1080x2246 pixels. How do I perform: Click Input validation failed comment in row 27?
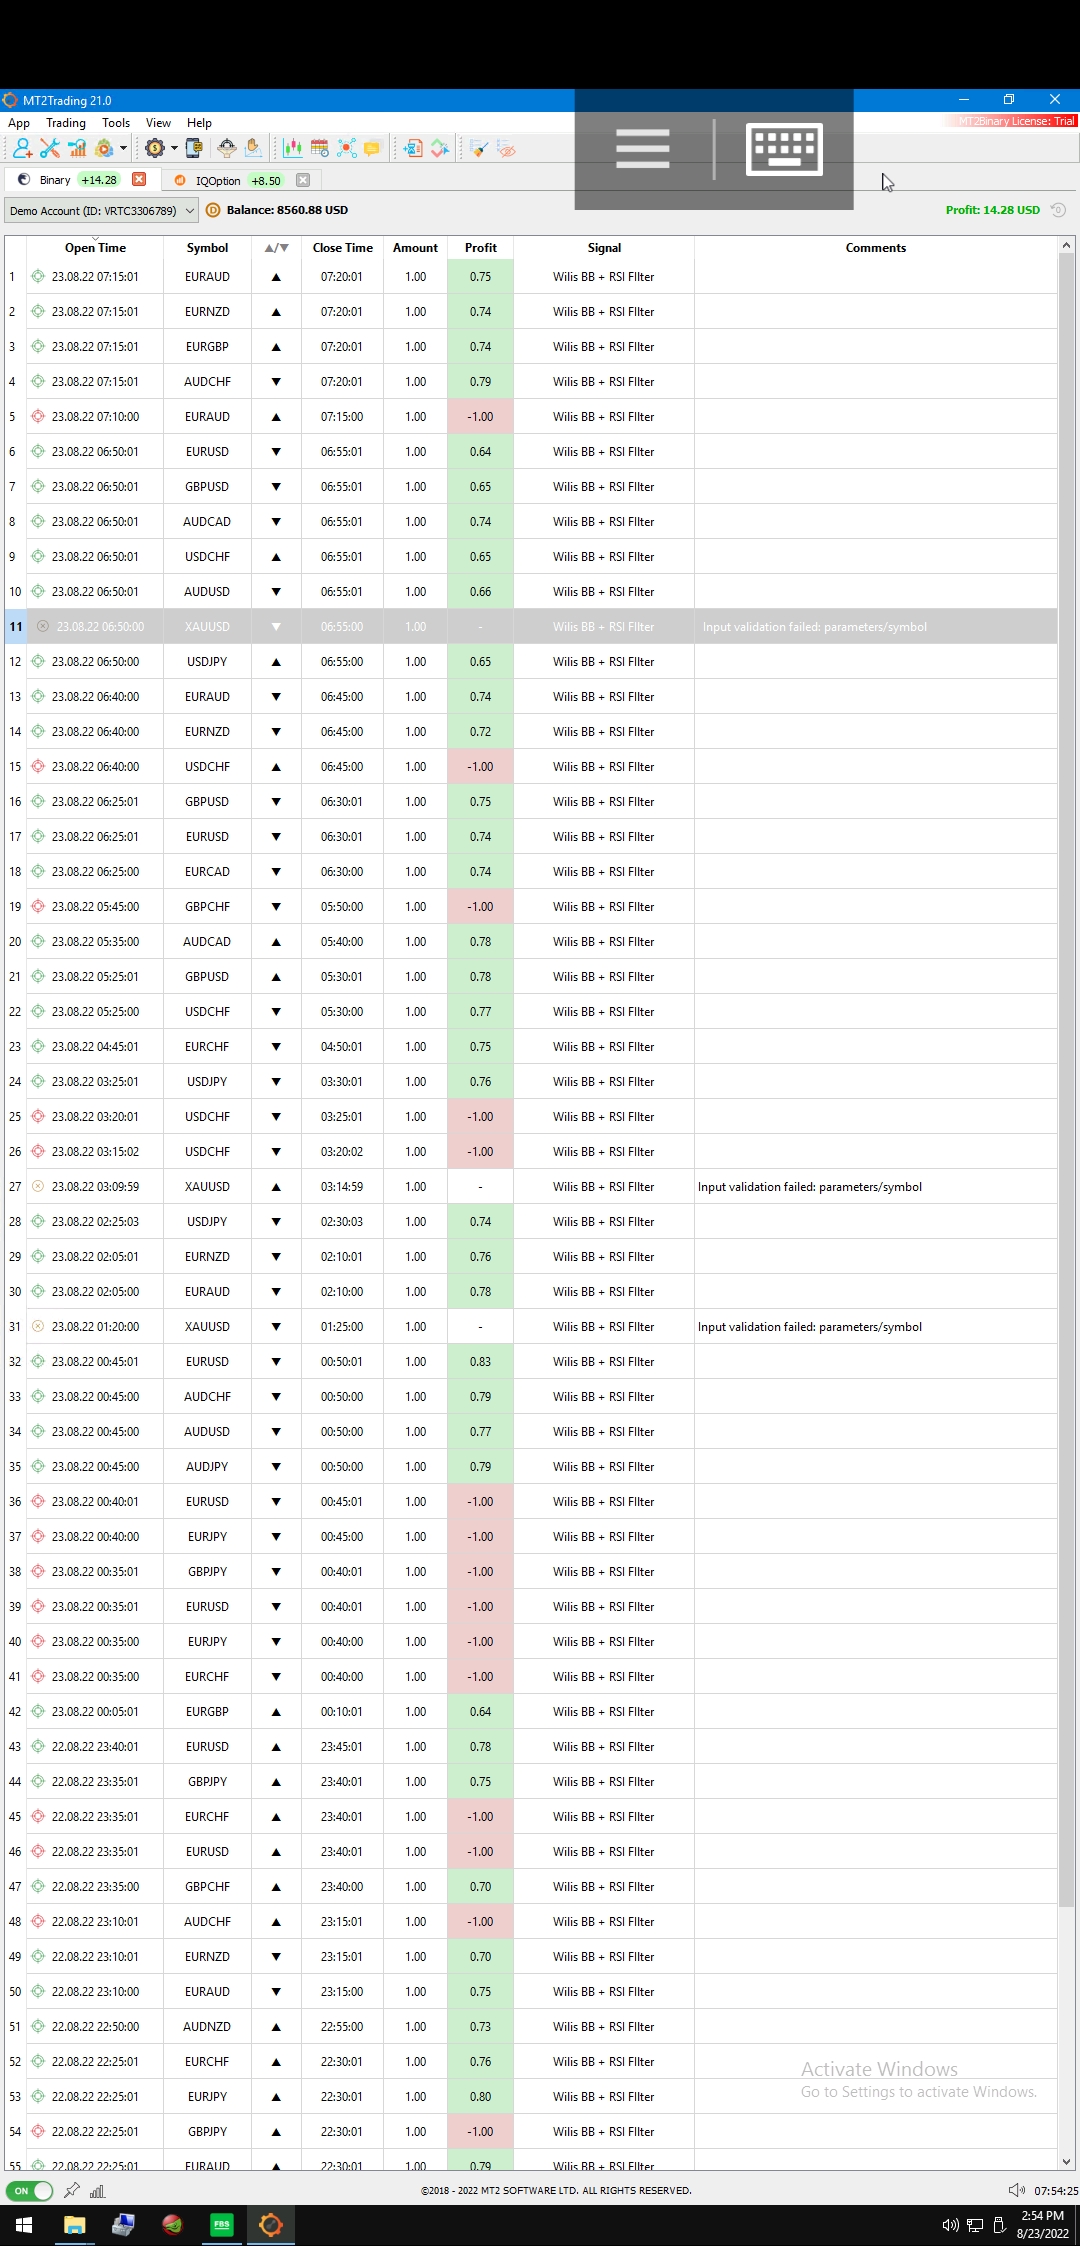point(810,1187)
